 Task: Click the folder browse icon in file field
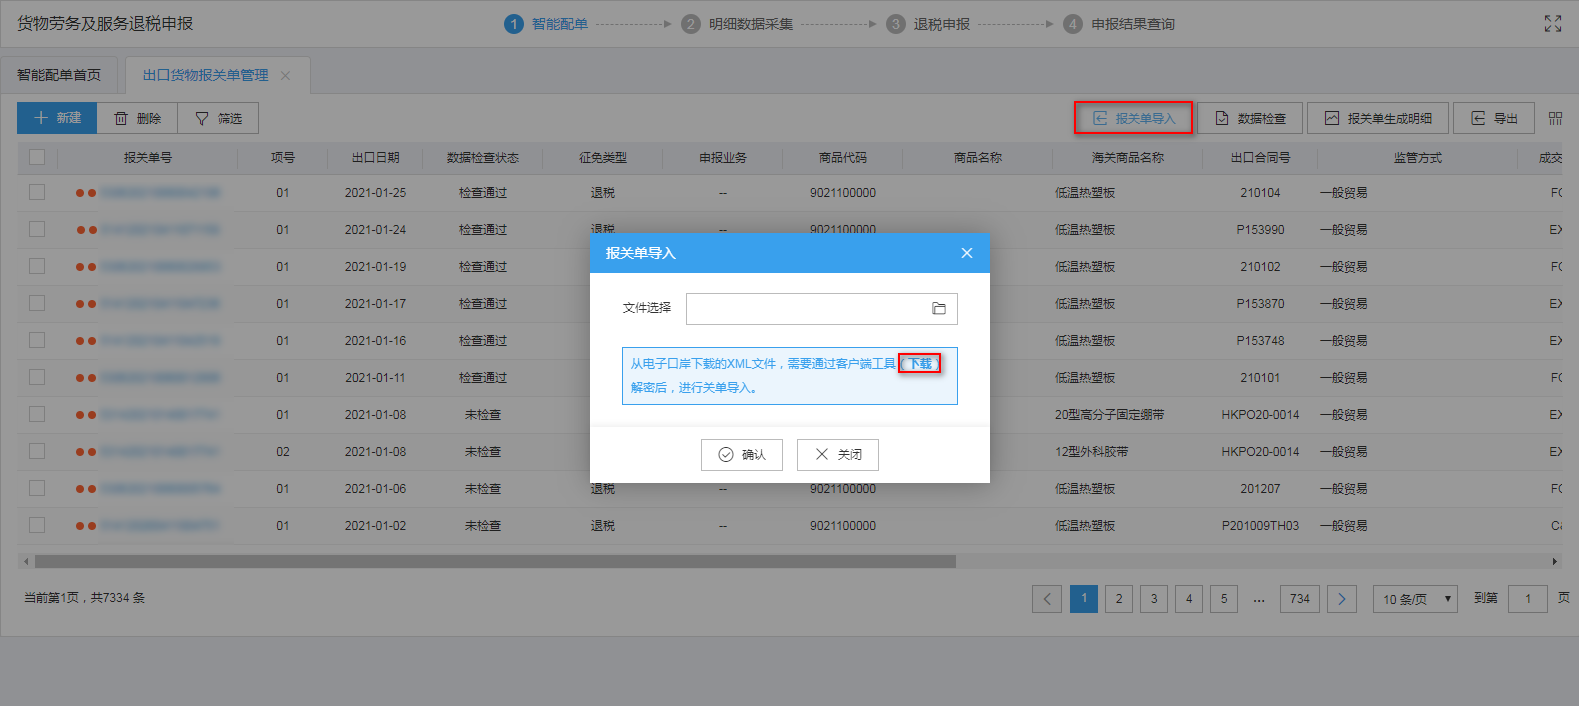coord(939,309)
